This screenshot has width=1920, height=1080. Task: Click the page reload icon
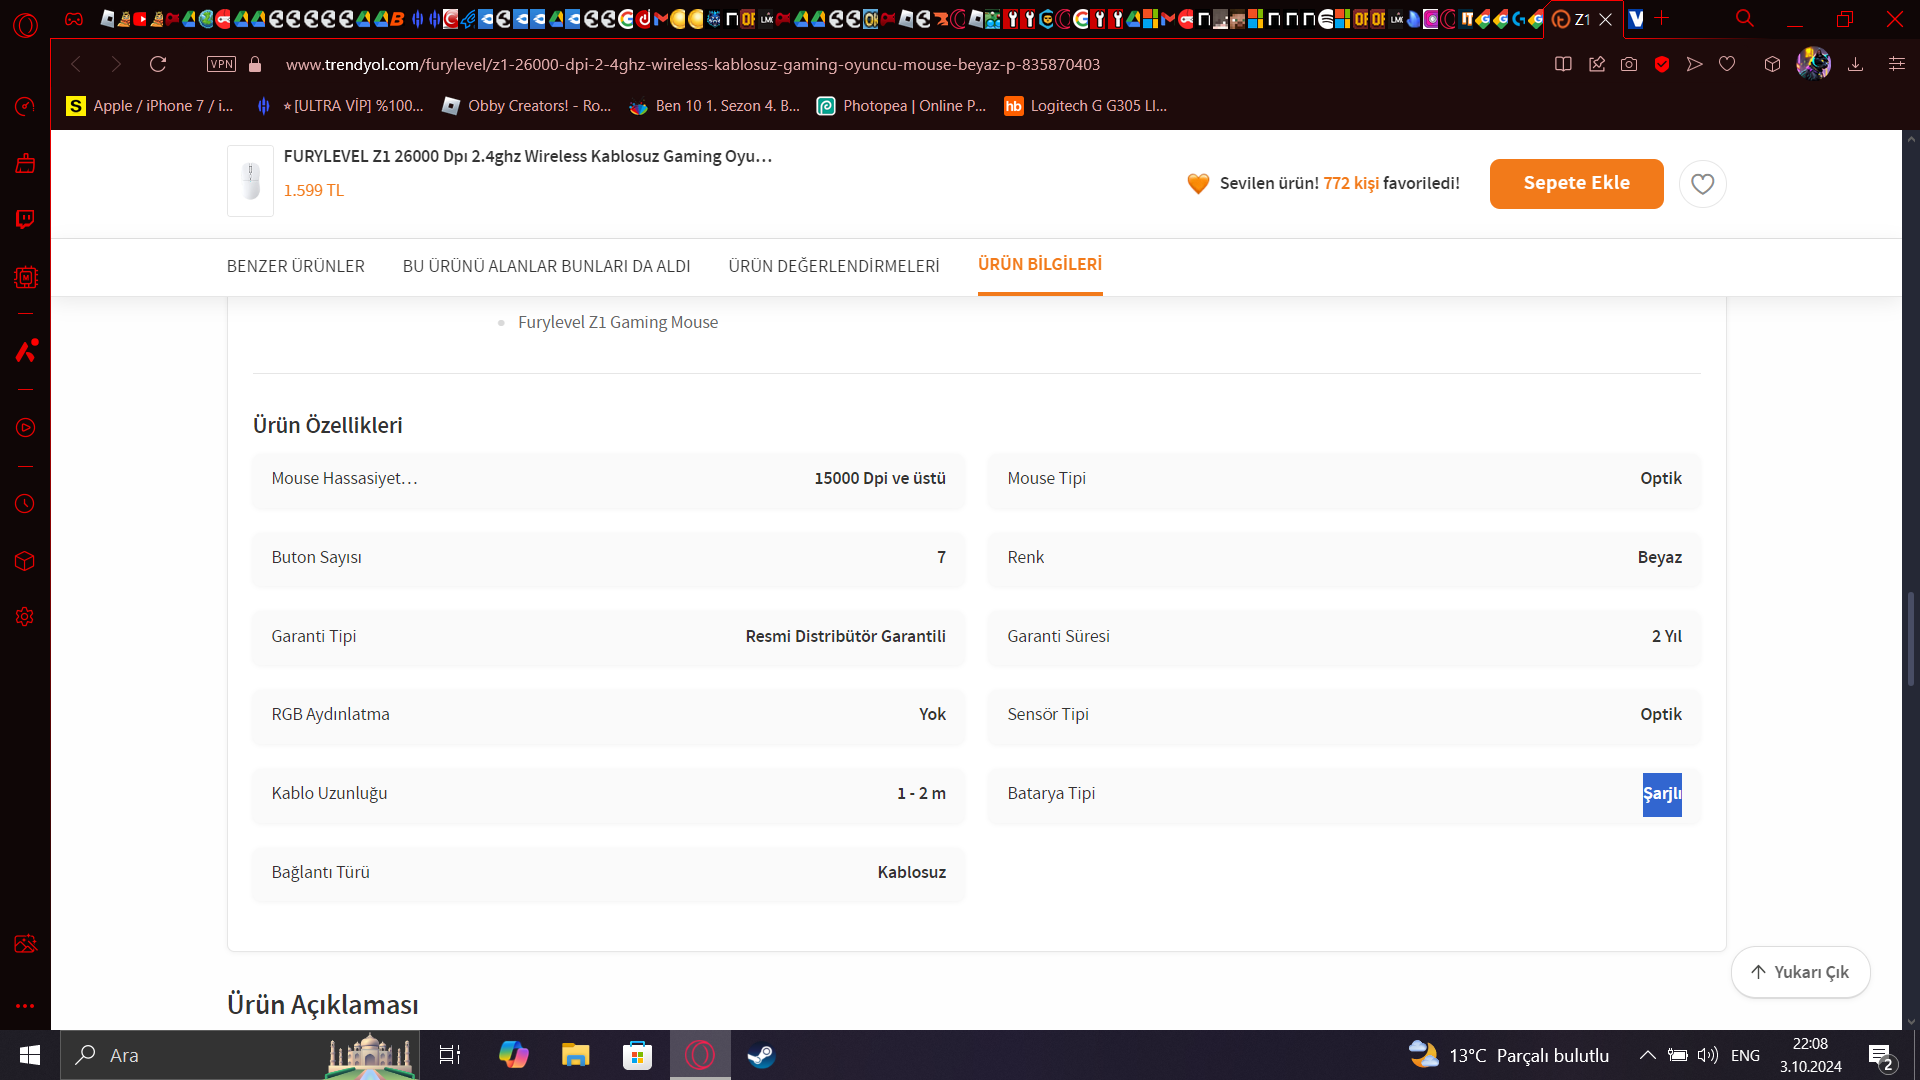click(158, 64)
